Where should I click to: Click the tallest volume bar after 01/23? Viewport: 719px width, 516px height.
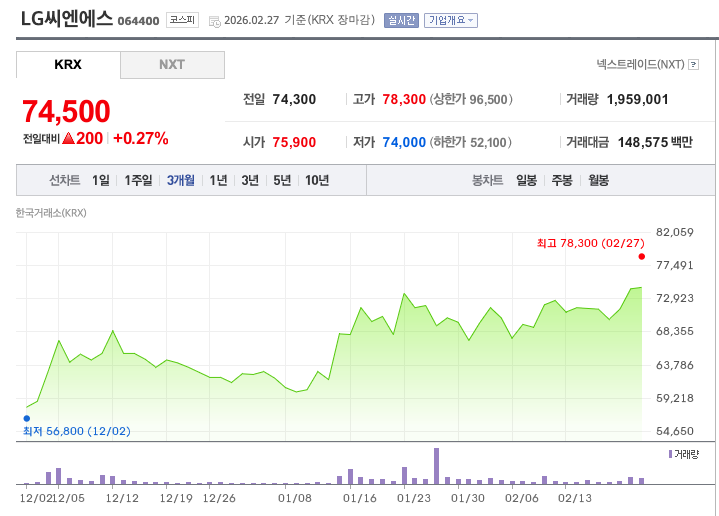(436, 466)
